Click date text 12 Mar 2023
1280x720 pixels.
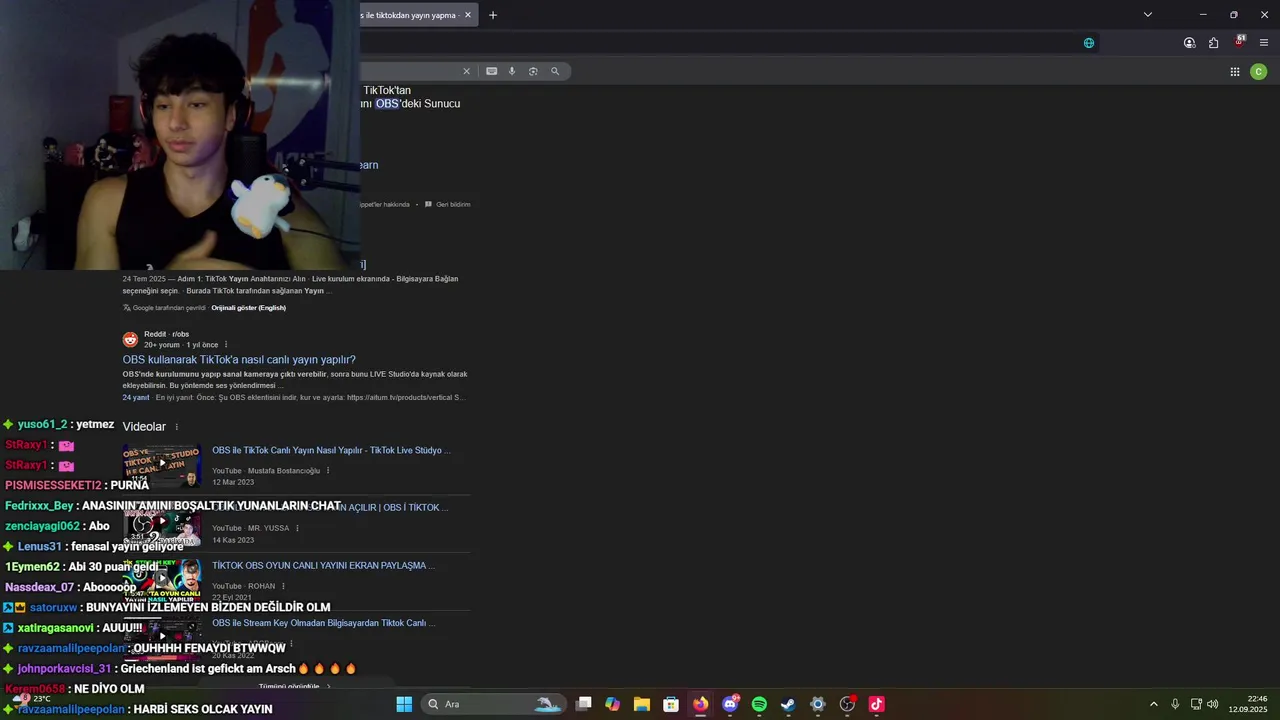[233, 482]
